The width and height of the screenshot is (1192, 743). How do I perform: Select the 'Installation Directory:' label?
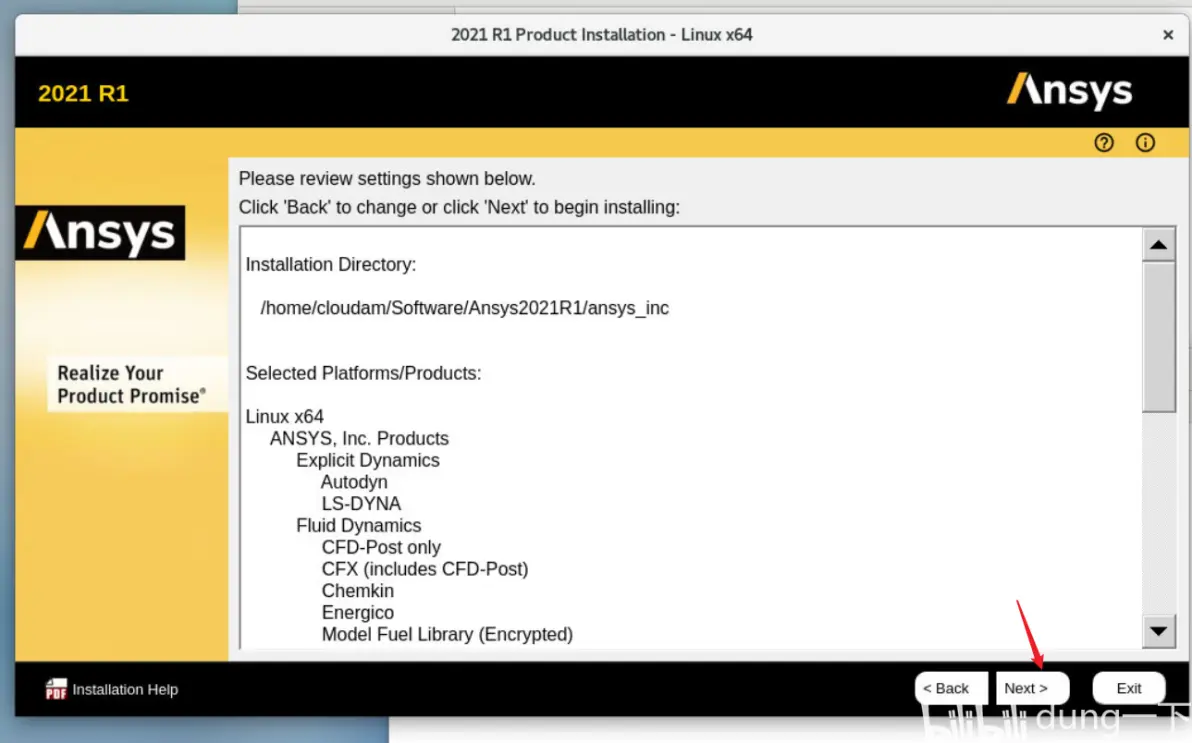pos(331,265)
